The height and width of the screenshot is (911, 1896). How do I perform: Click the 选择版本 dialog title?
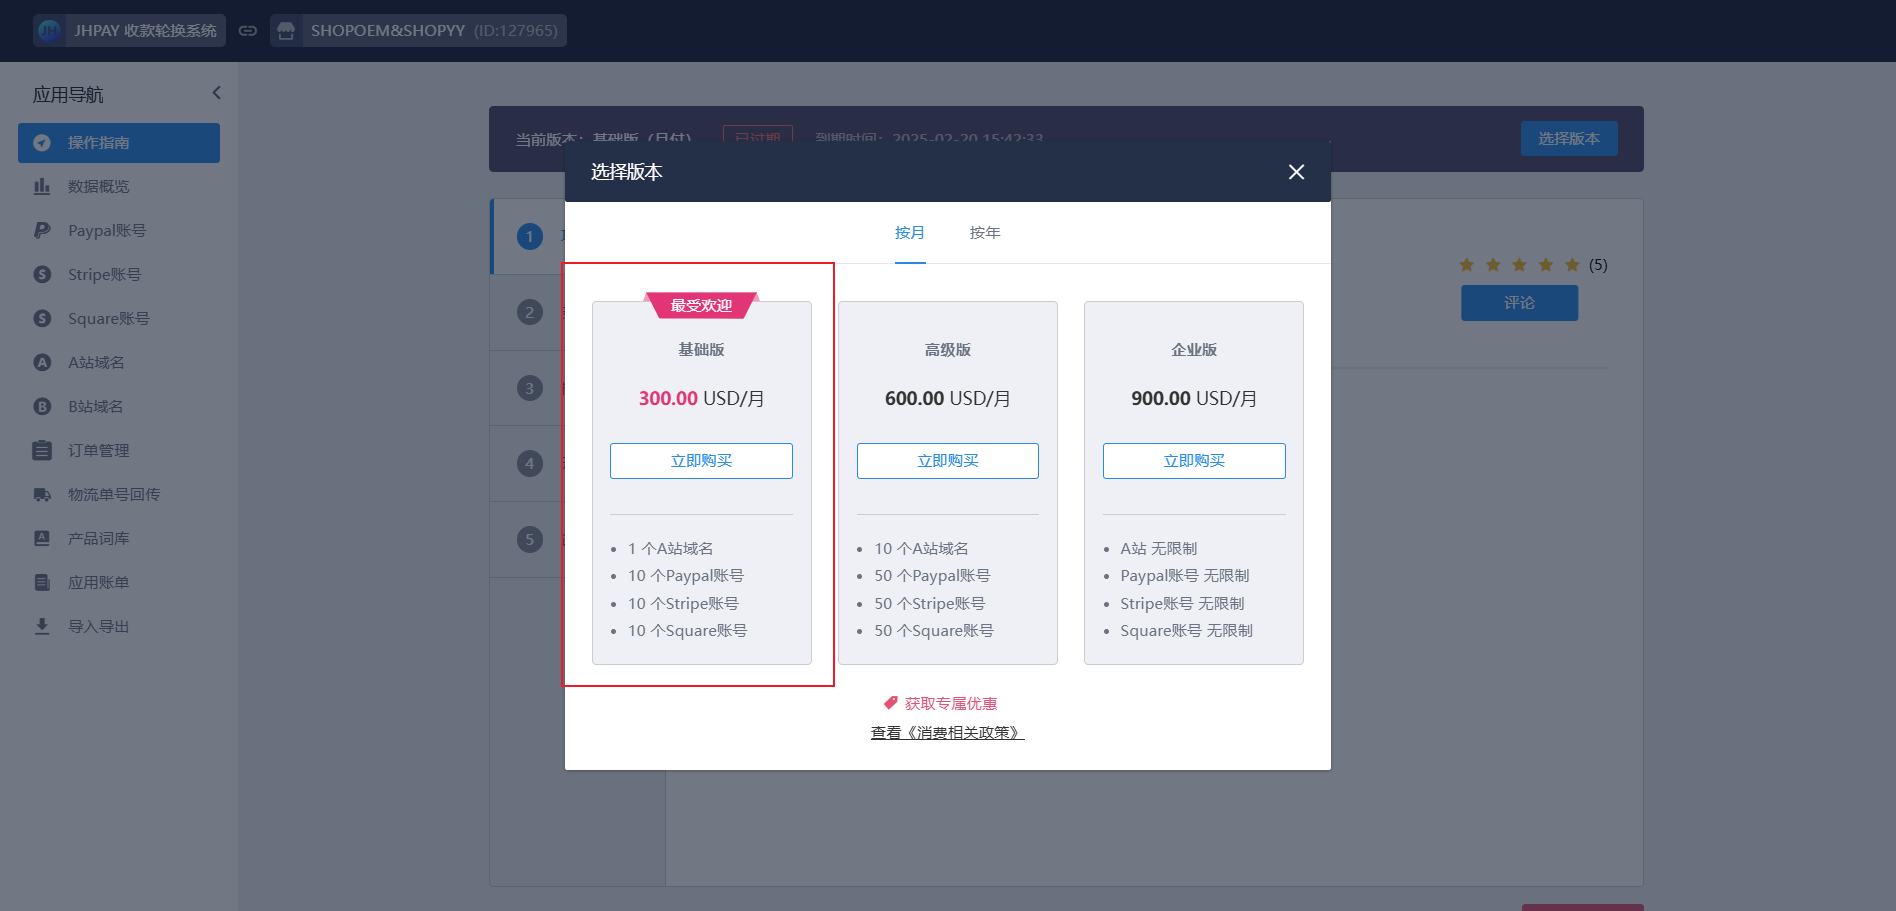point(627,172)
